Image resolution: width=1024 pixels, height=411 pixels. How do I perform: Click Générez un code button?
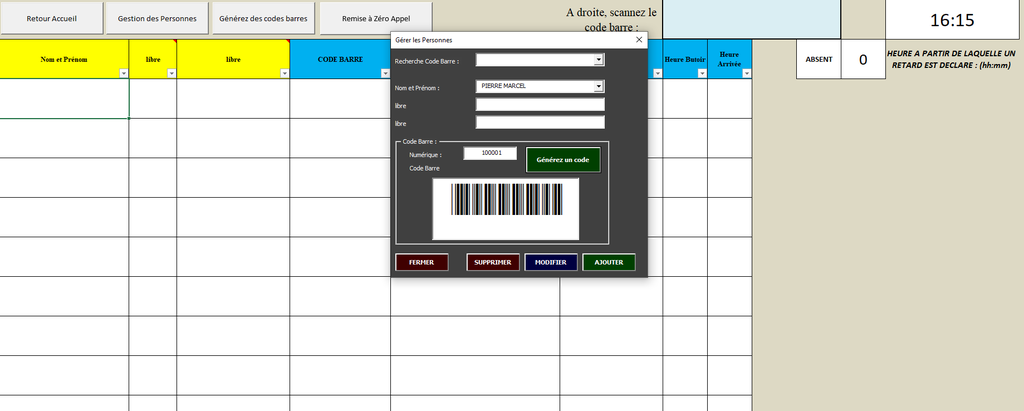pyautogui.click(x=563, y=160)
